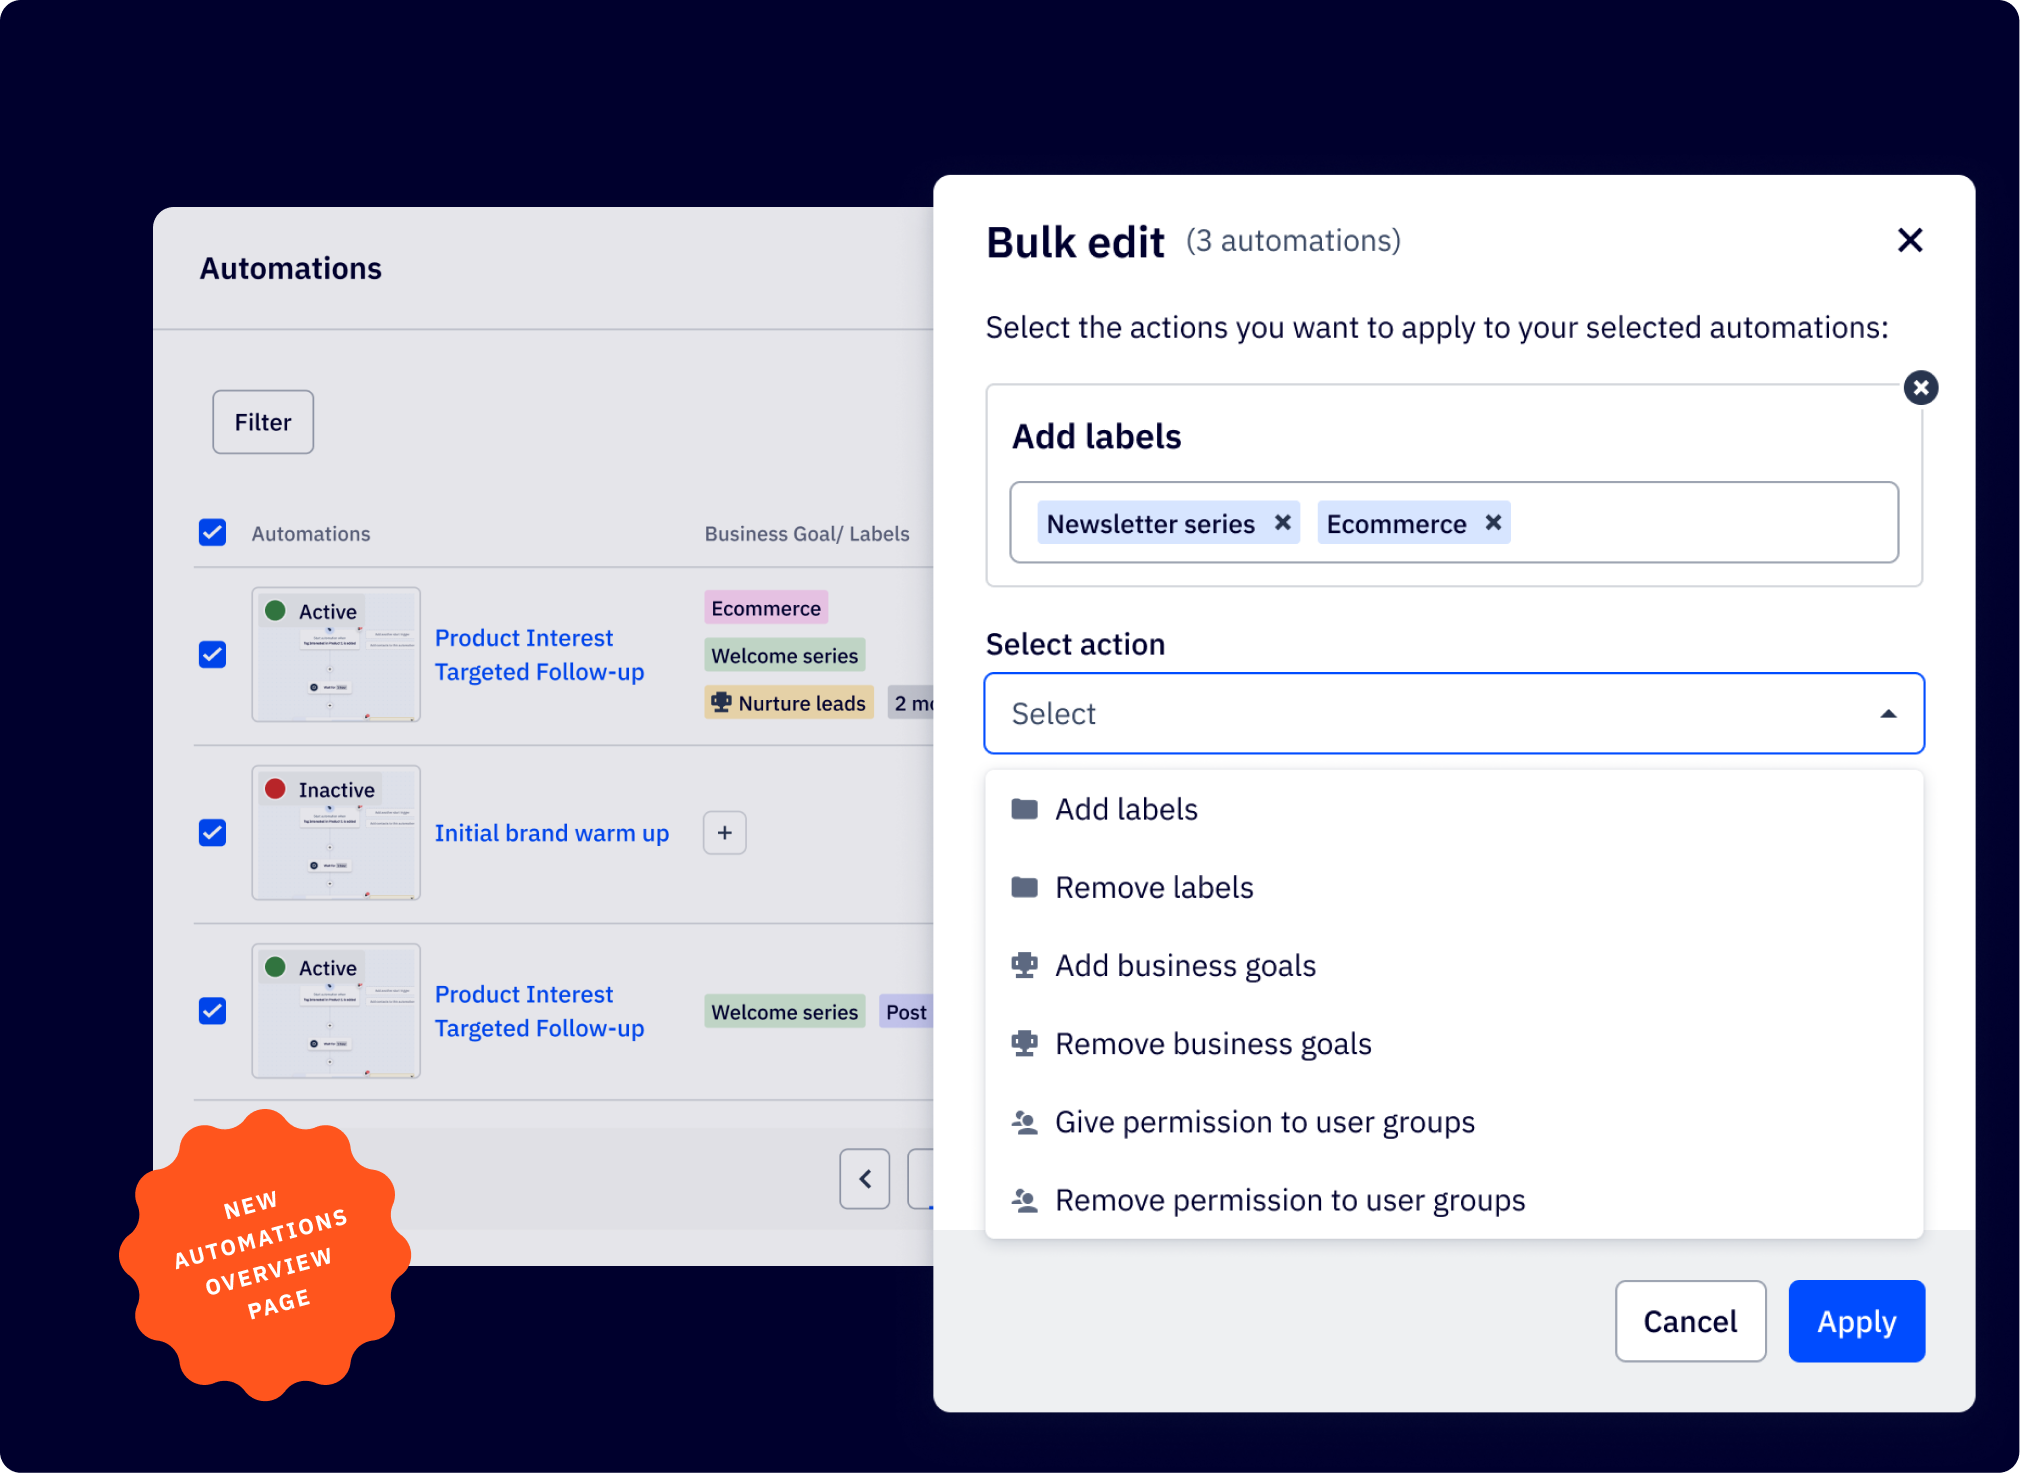This screenshot has height=1473, width=2020.
Task: Click the folder icon beside Add labels option
Action: 1024,808
